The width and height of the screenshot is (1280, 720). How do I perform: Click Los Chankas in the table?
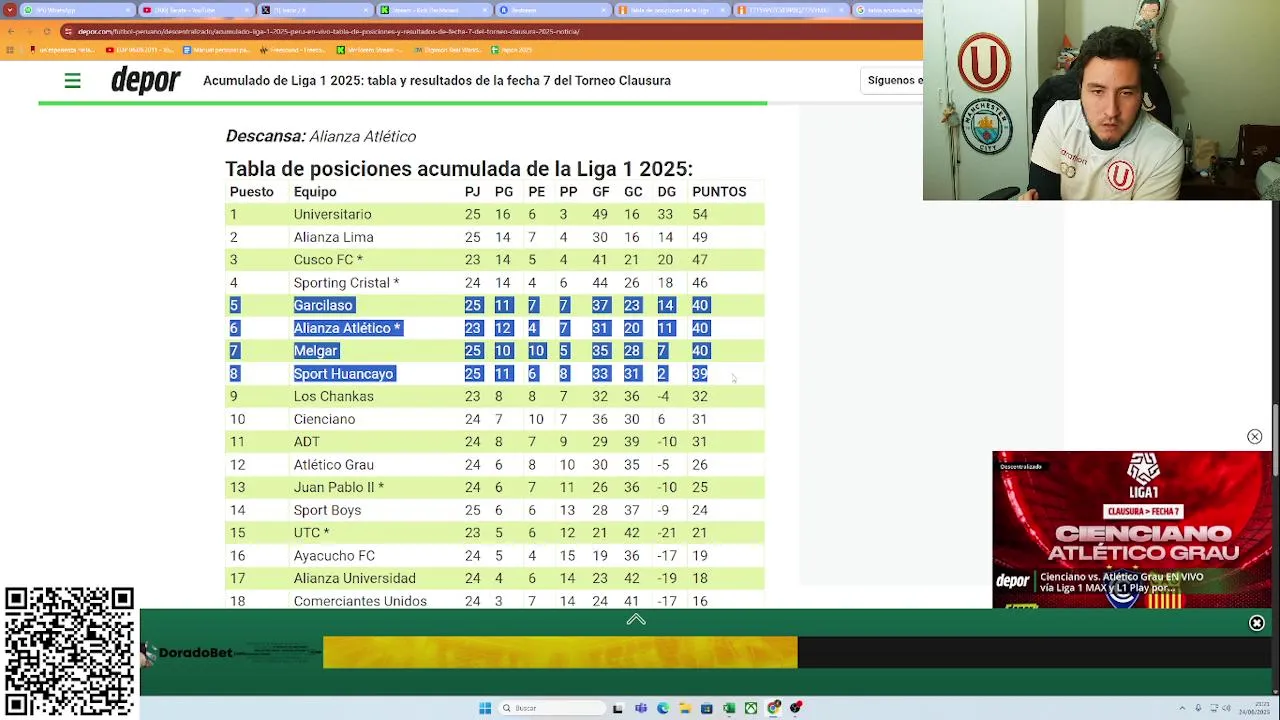[333, 396]
